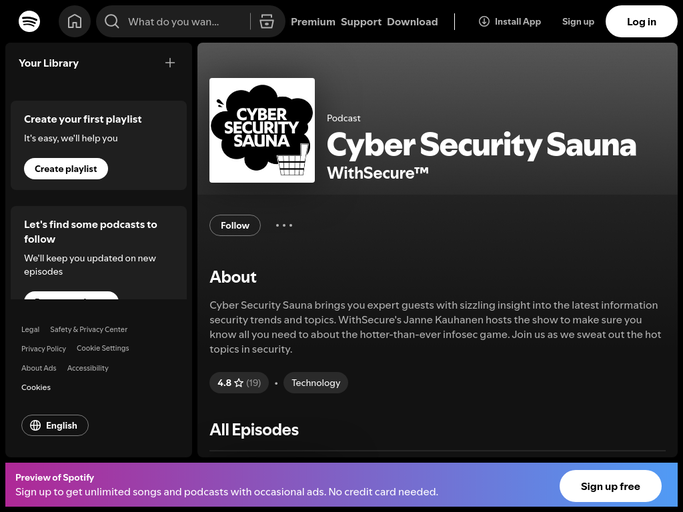Open Download in top navigation

coord(412,22)
